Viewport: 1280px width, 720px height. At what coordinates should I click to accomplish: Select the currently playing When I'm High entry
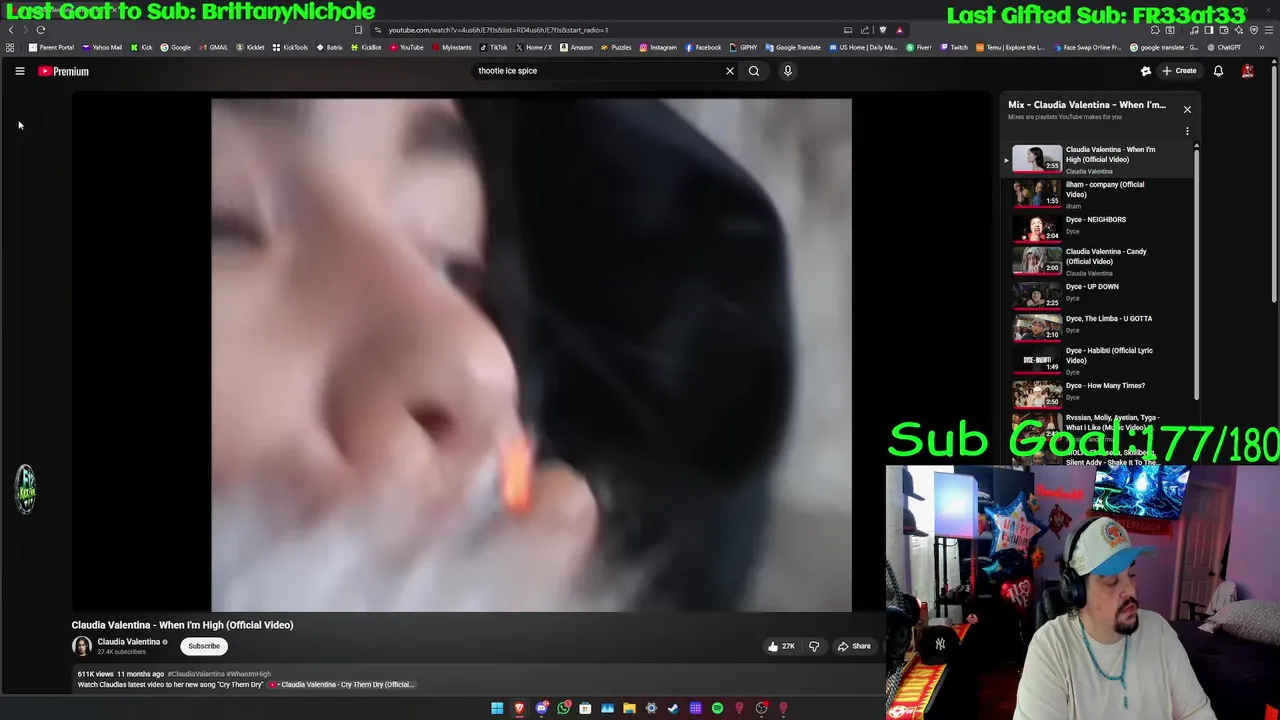tap(1098, 160)
